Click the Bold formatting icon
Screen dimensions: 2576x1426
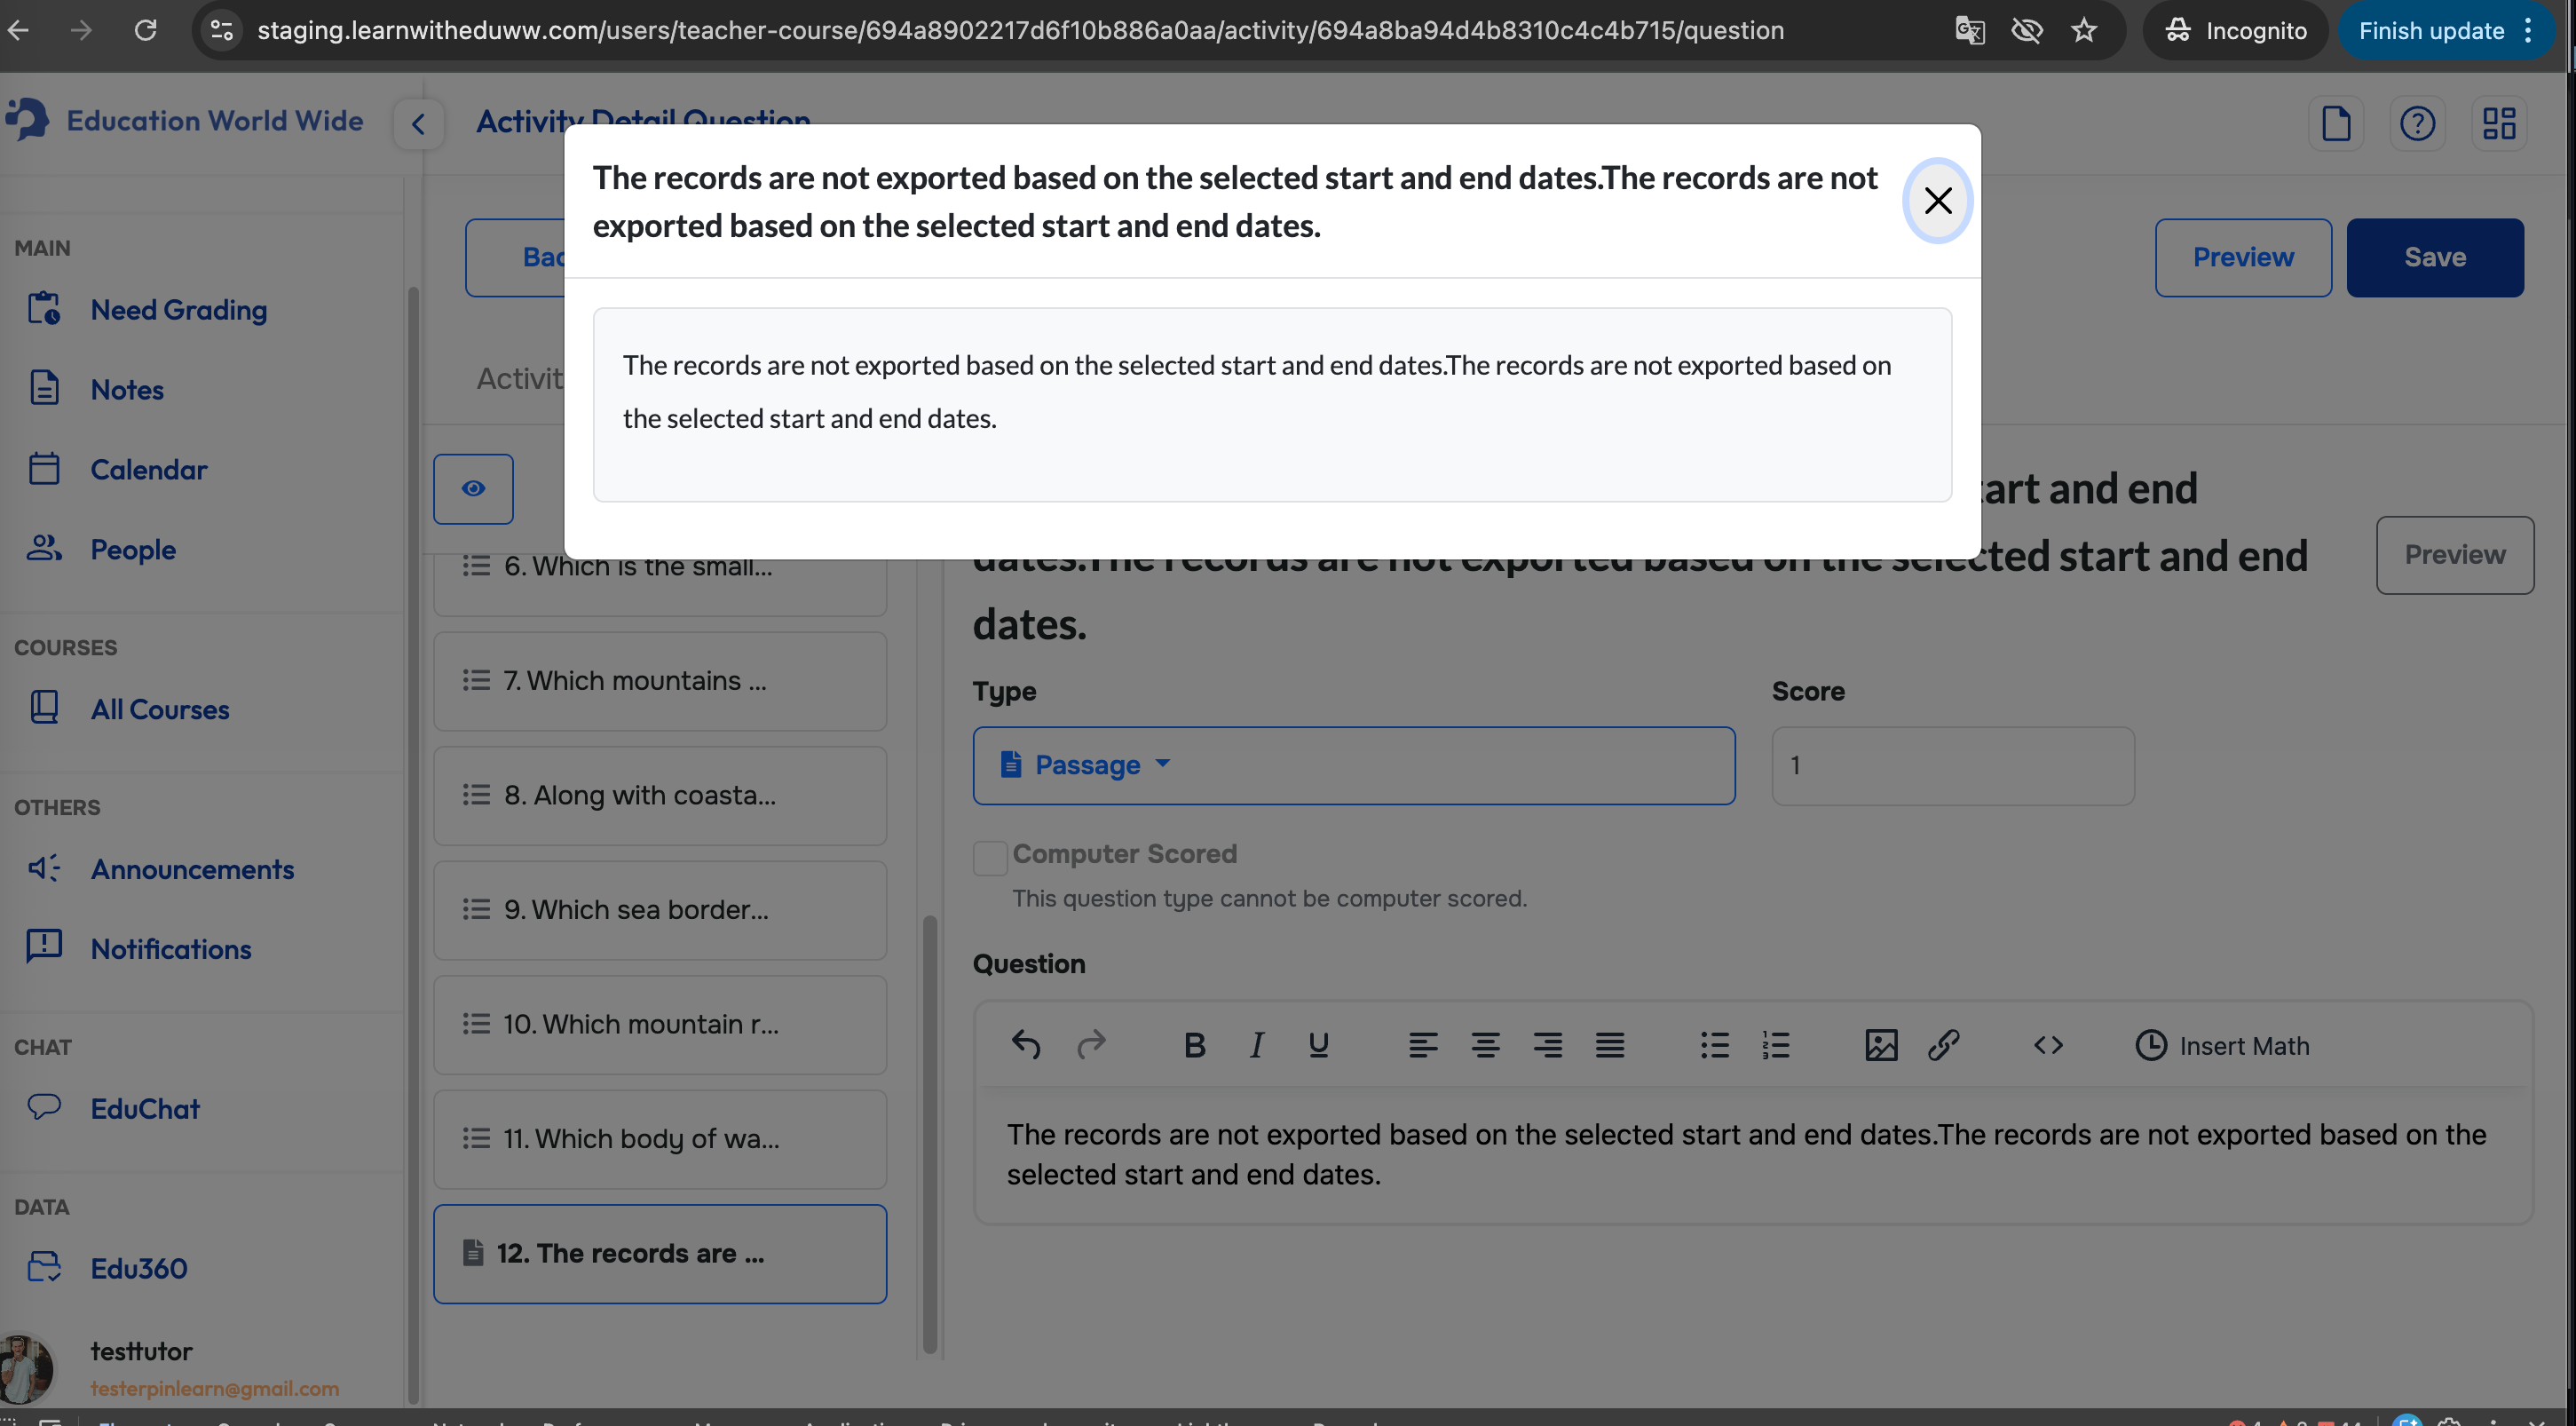coord(1194,1045)
